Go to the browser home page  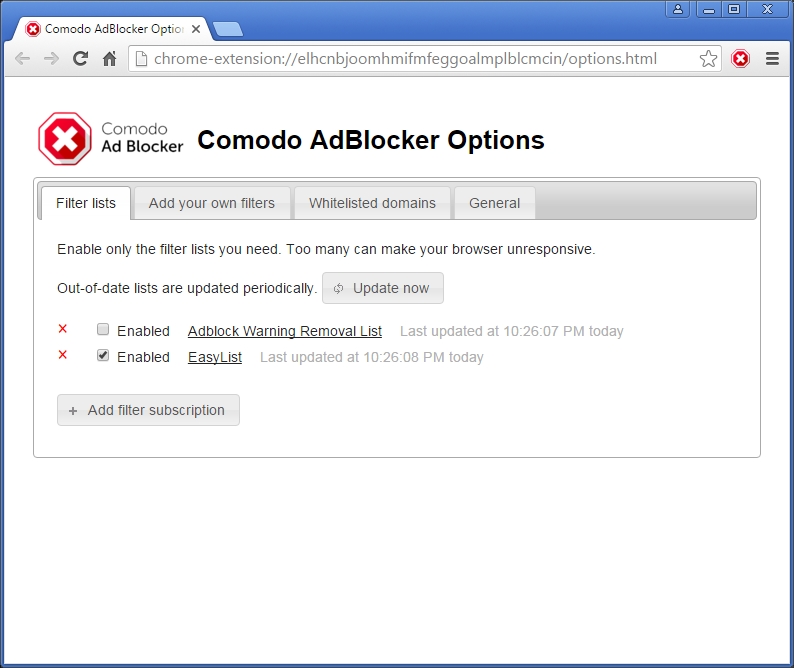pos(110,59)
